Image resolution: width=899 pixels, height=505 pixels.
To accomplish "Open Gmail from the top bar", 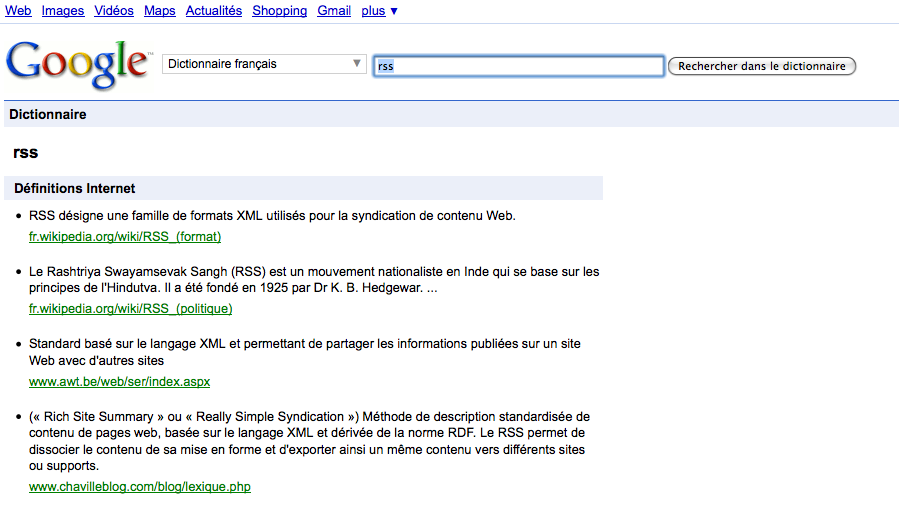I will 334,11.
